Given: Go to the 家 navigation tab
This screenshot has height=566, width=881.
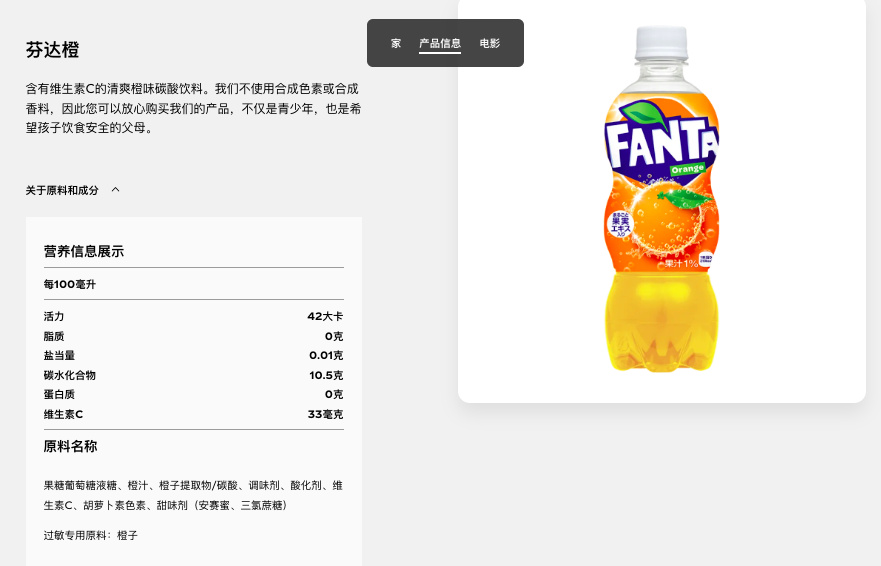Looking at the screenshot, I should click(396, 44).
